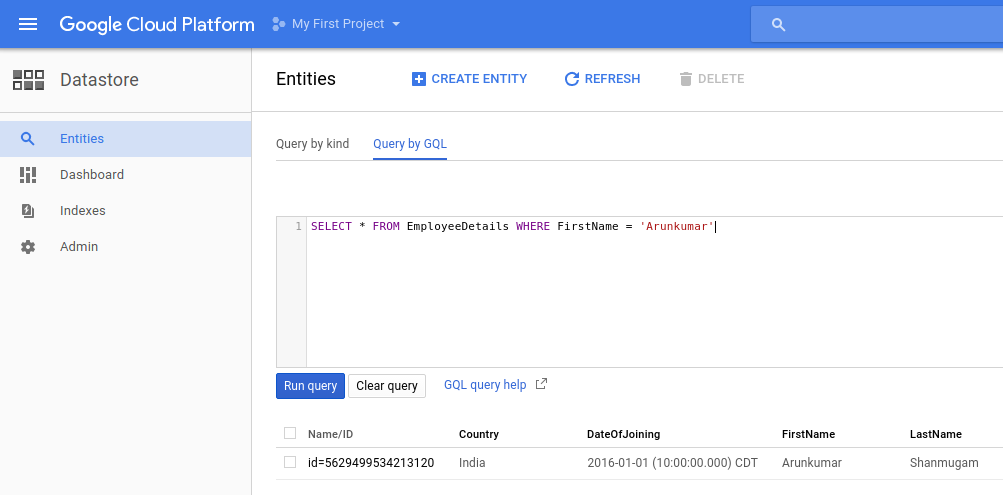
Task: Open the GQL query help link
Action: click(485, 384)
